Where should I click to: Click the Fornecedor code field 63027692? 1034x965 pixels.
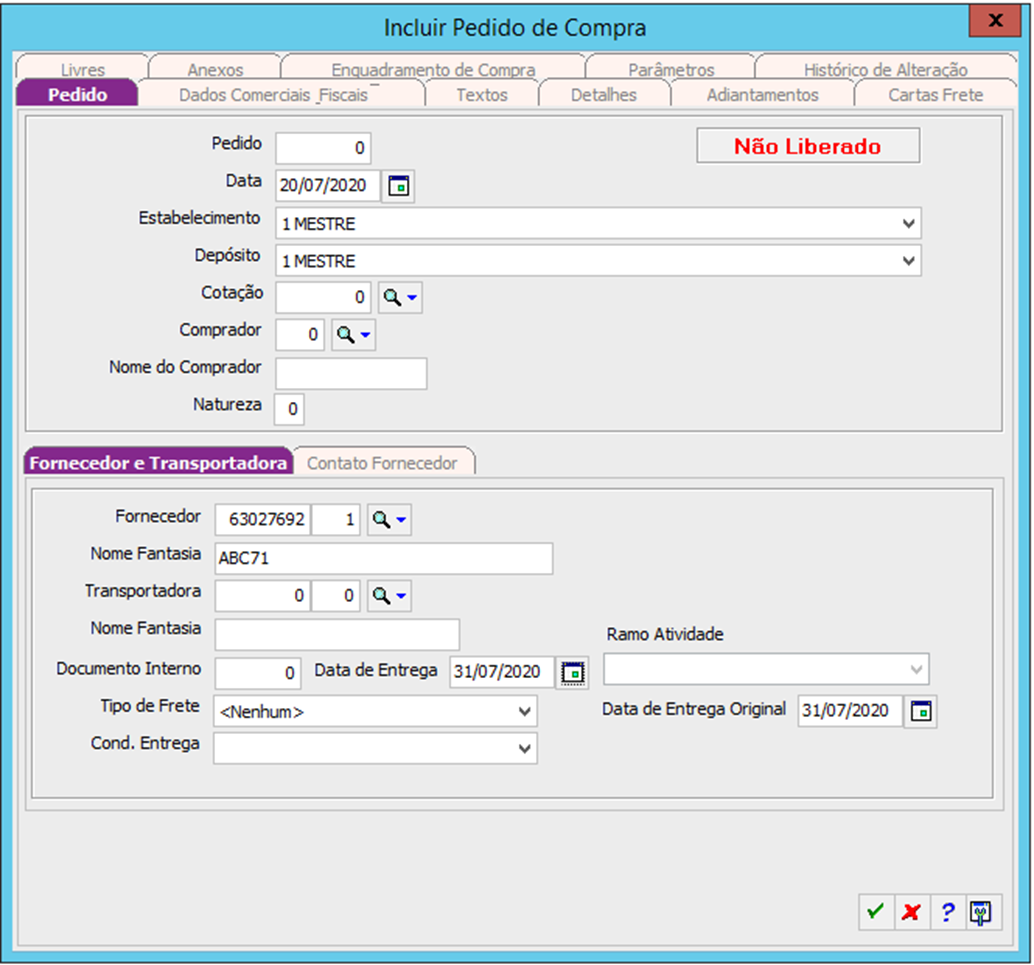(x=262, y=520)
